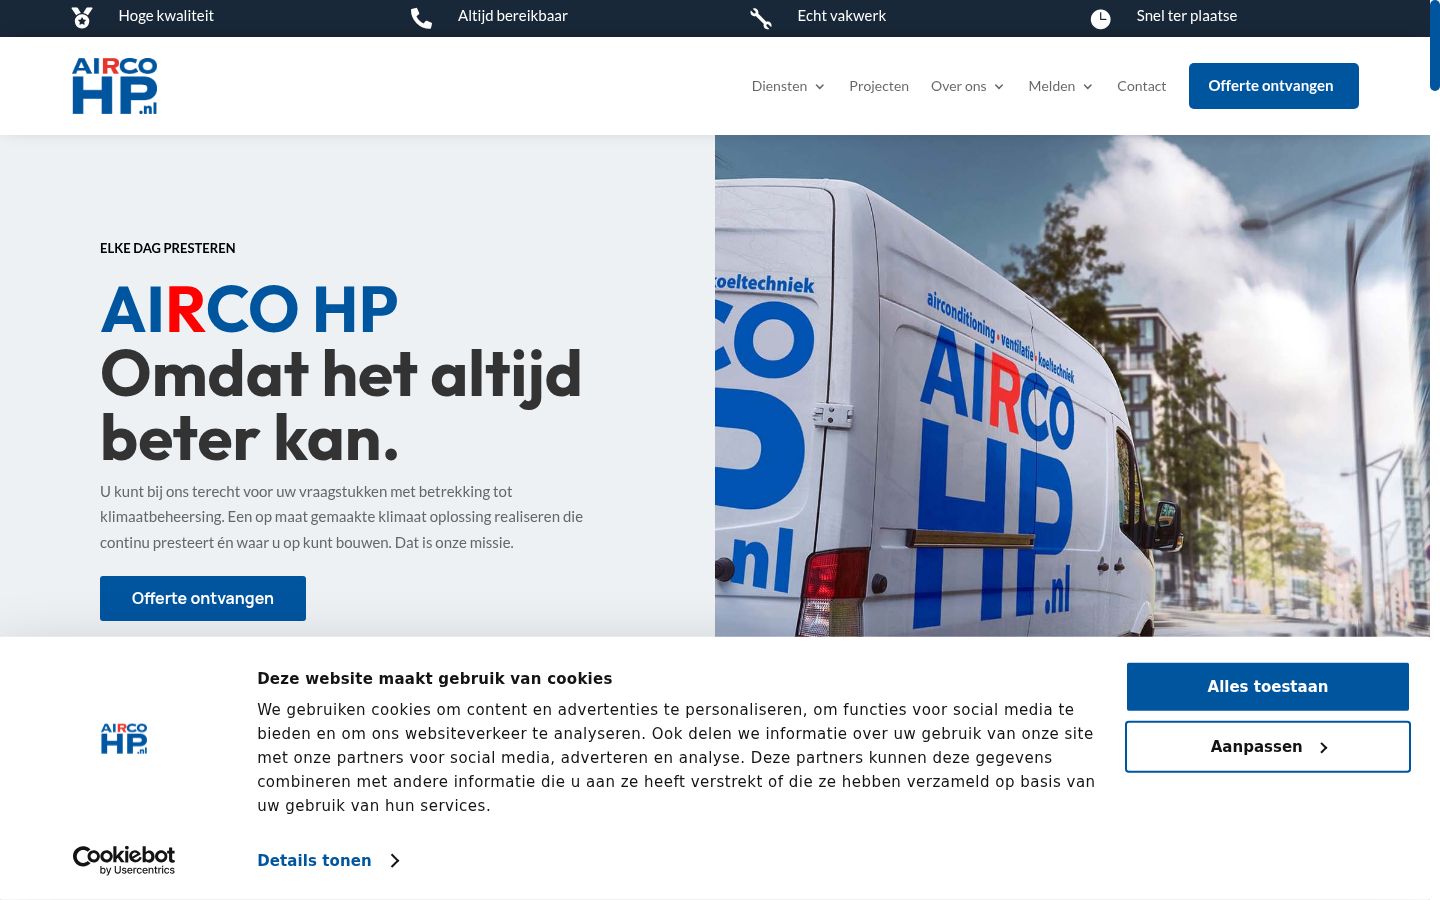Click the AIRCO HP van photo

(1072, 386)
